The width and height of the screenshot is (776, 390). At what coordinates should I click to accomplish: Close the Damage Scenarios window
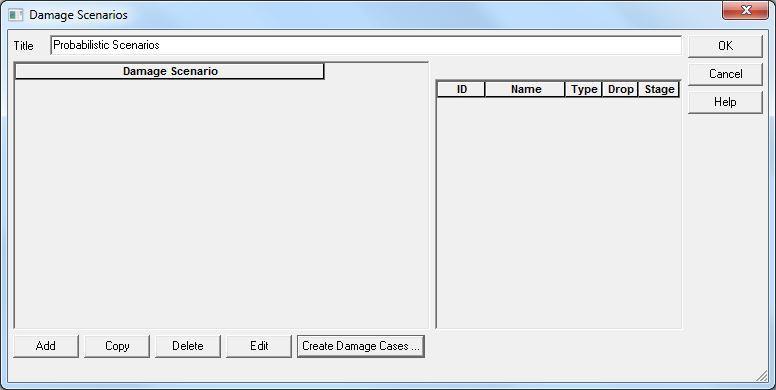click(x=745, y=10)
